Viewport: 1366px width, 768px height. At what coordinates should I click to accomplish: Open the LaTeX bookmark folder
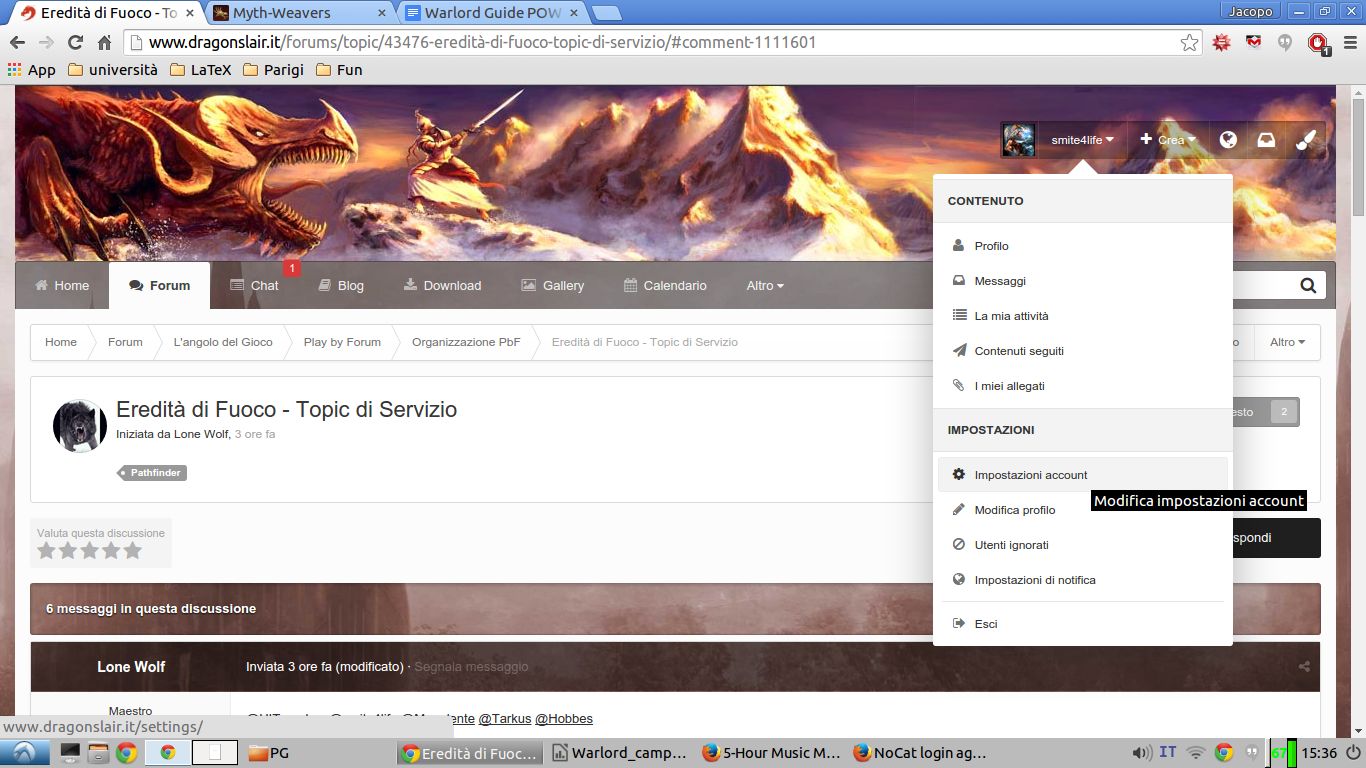pos(200,70)
